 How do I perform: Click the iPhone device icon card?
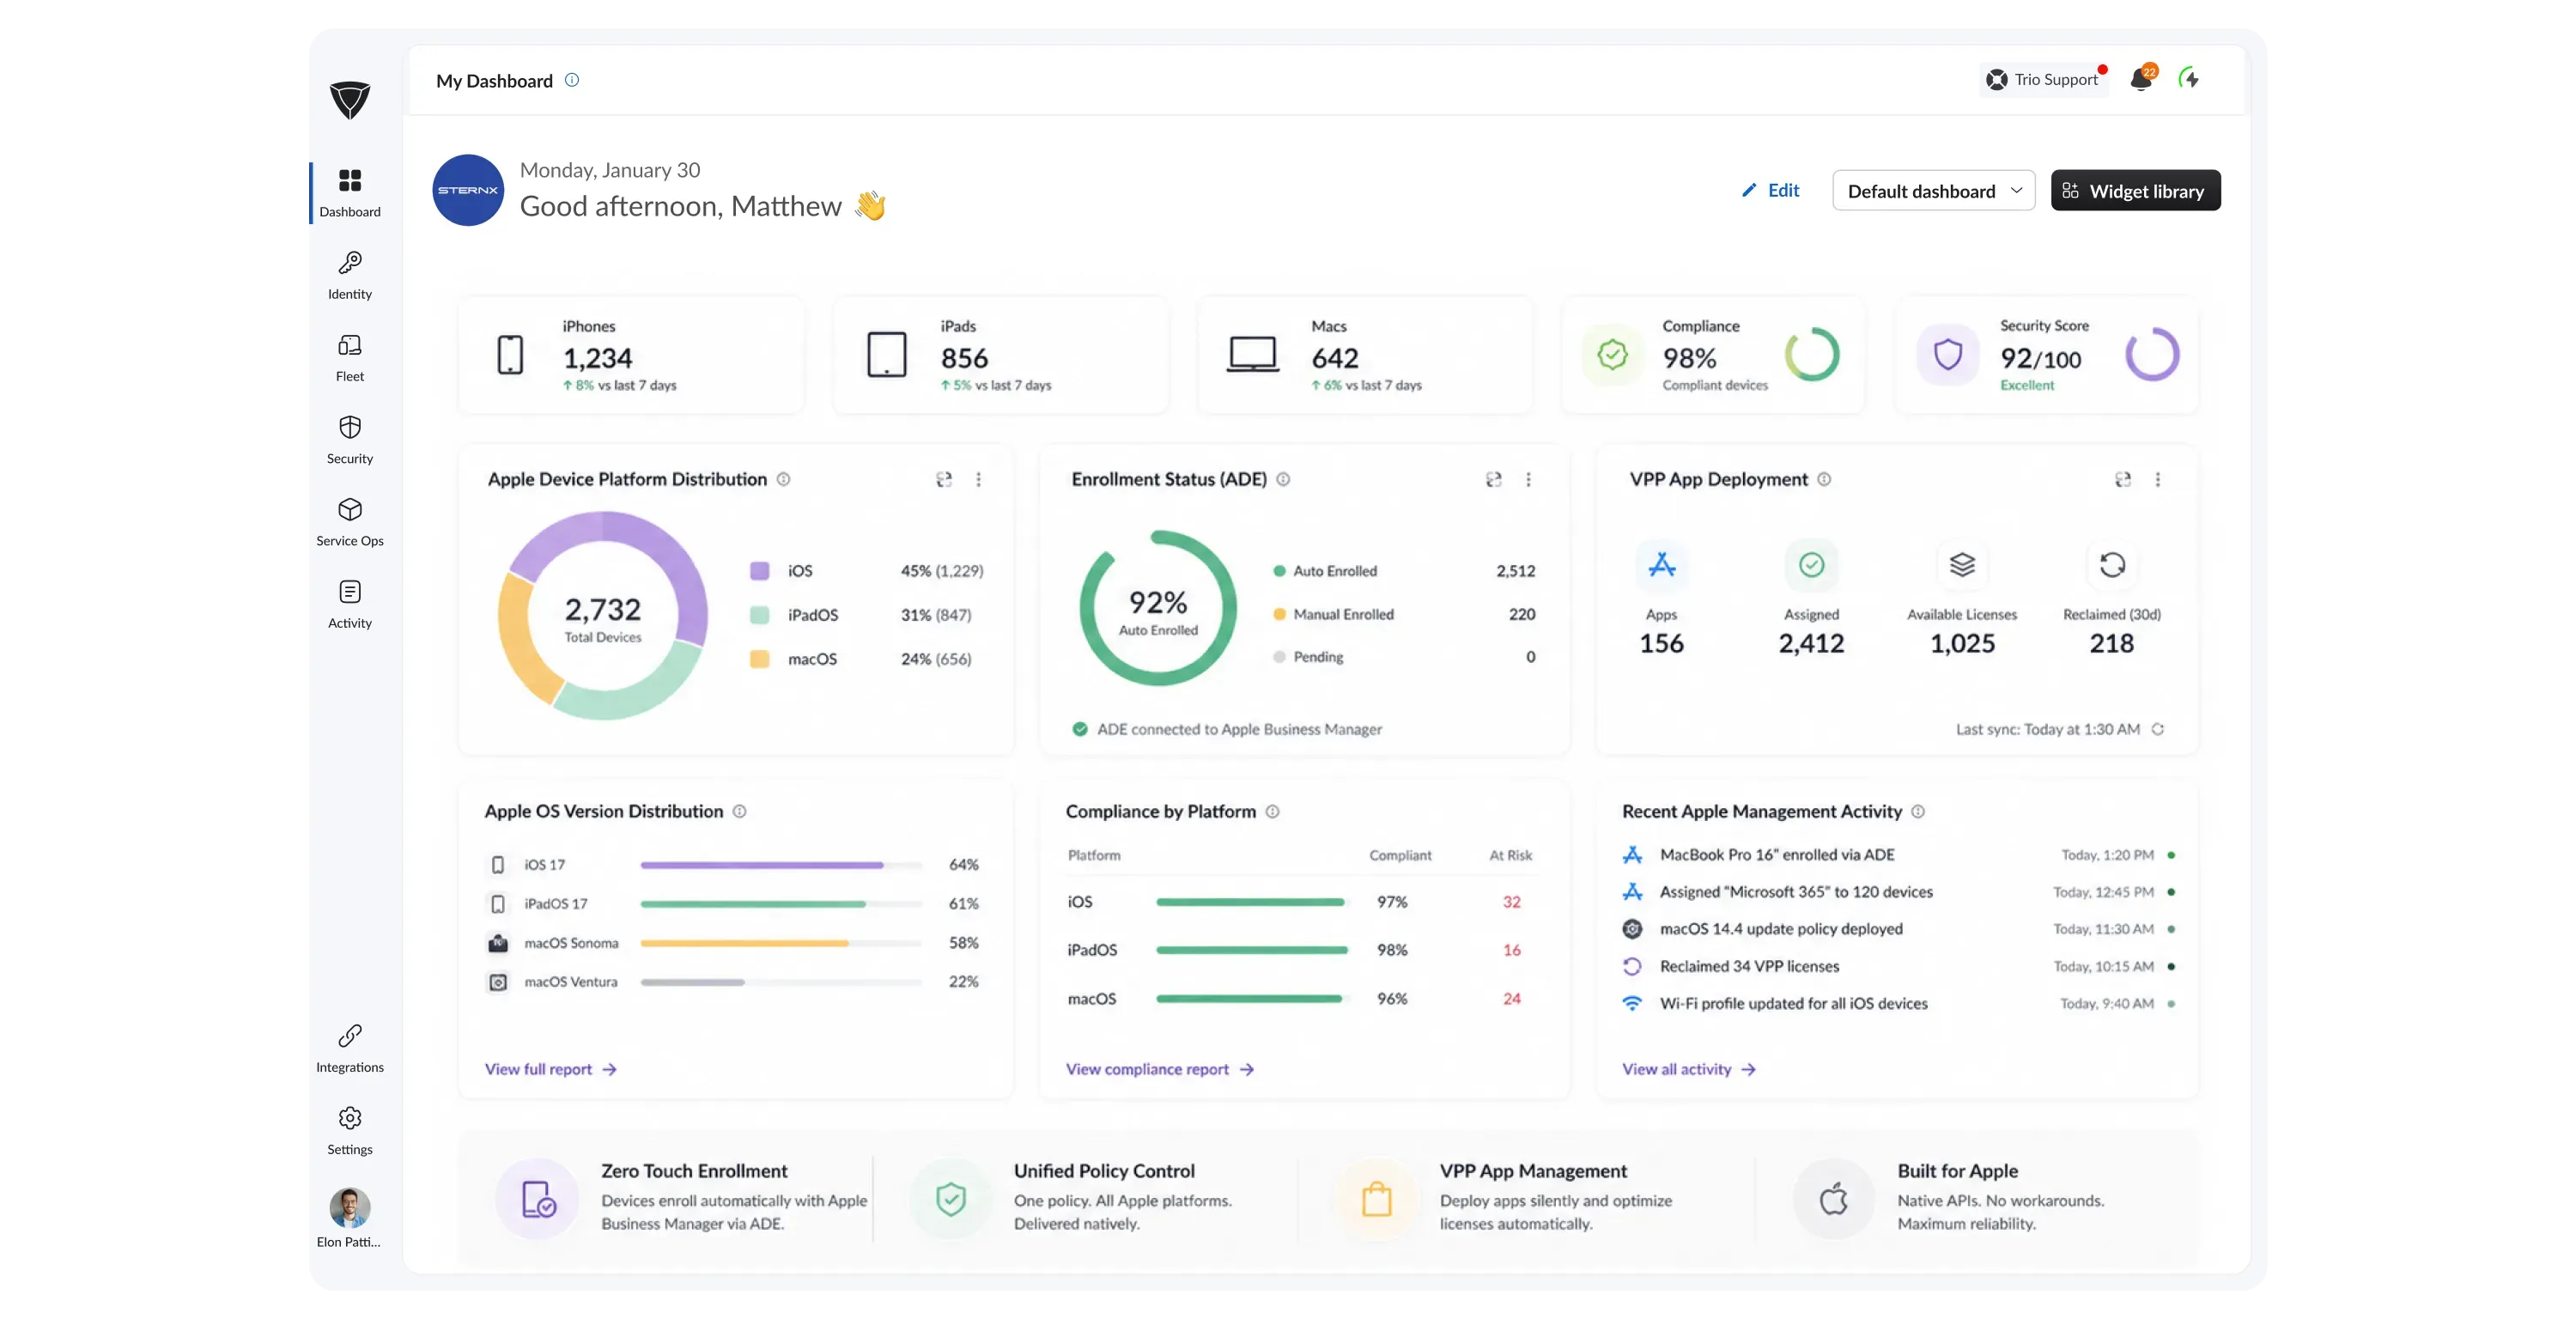pyautogui.click(x=510, y=355)
